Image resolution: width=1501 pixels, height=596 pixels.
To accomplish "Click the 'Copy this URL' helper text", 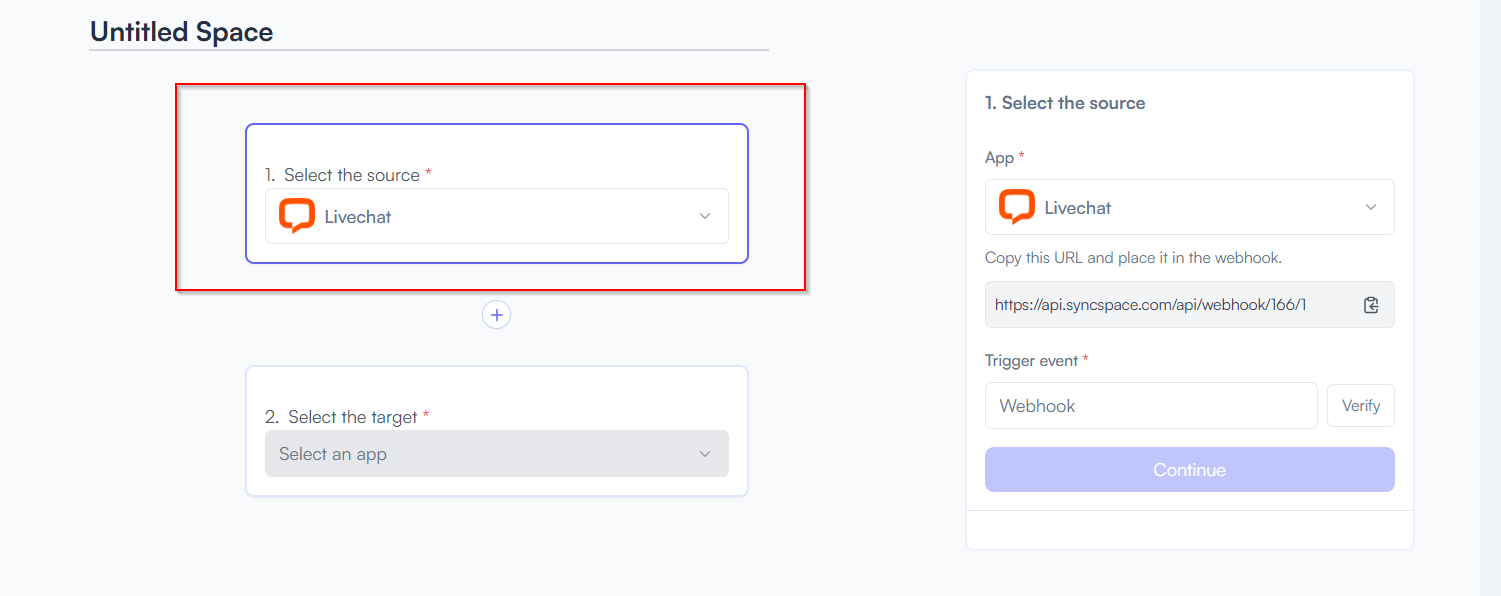I will pos(1133,258).
